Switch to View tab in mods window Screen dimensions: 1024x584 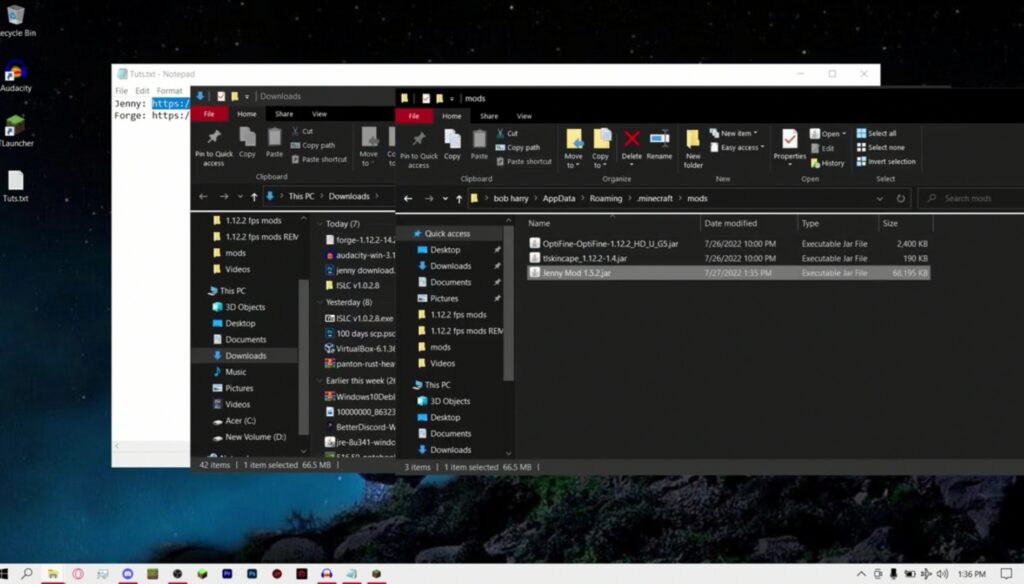(524, 116)
